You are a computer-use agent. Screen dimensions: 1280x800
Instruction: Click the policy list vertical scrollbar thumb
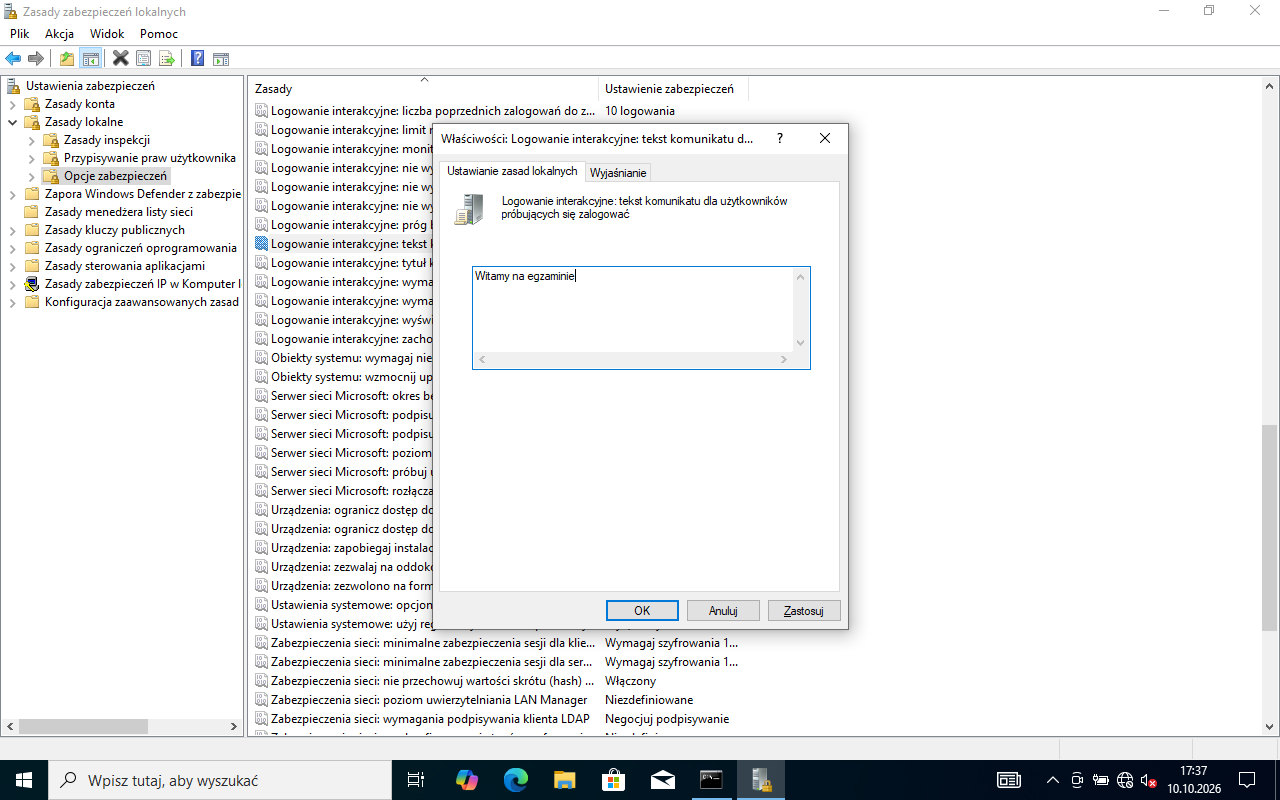1270,527
